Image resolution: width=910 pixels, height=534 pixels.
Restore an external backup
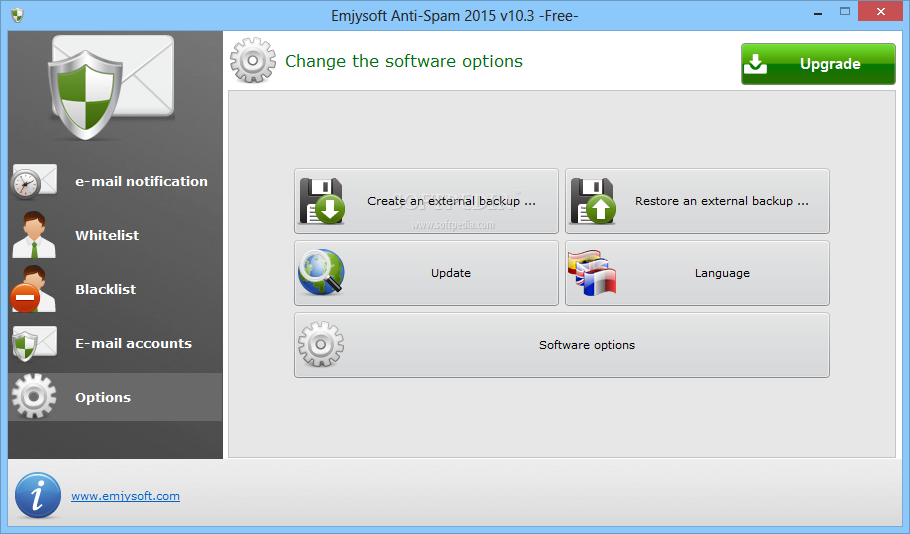(x=697, y=201)
